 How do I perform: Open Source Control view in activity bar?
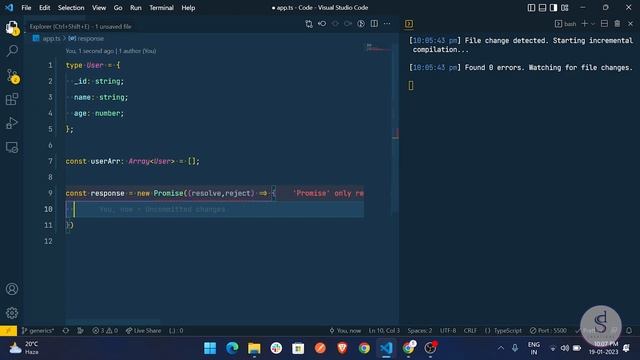[x=12, y=75]
